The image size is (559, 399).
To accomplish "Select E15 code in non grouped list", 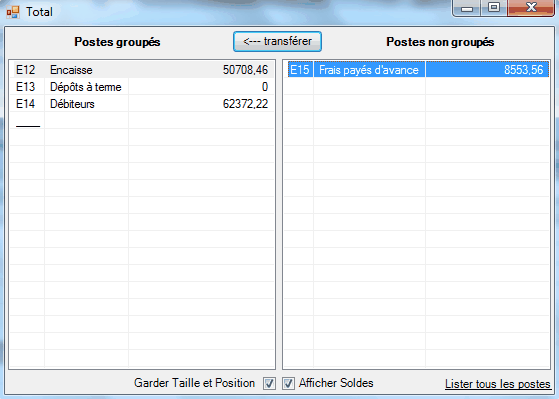I will tap(300, 70).
